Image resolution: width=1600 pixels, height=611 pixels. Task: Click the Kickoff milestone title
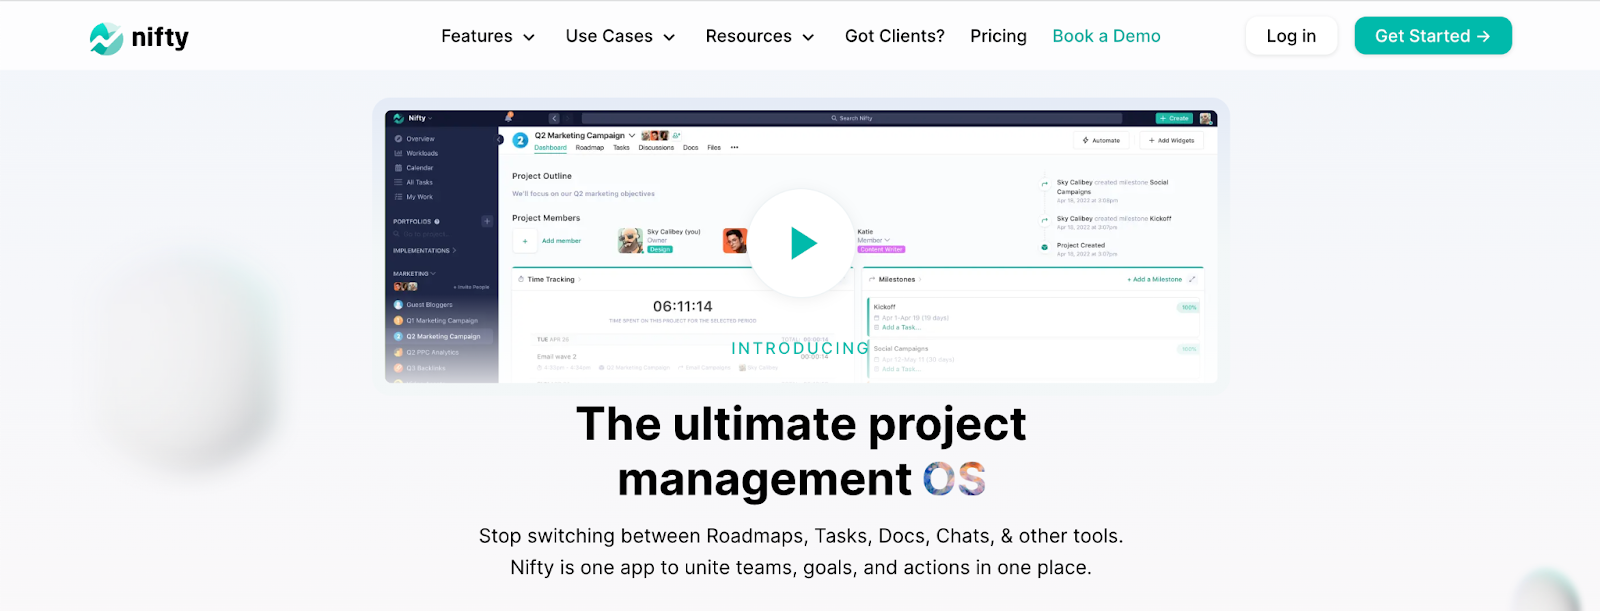(885, 307)
